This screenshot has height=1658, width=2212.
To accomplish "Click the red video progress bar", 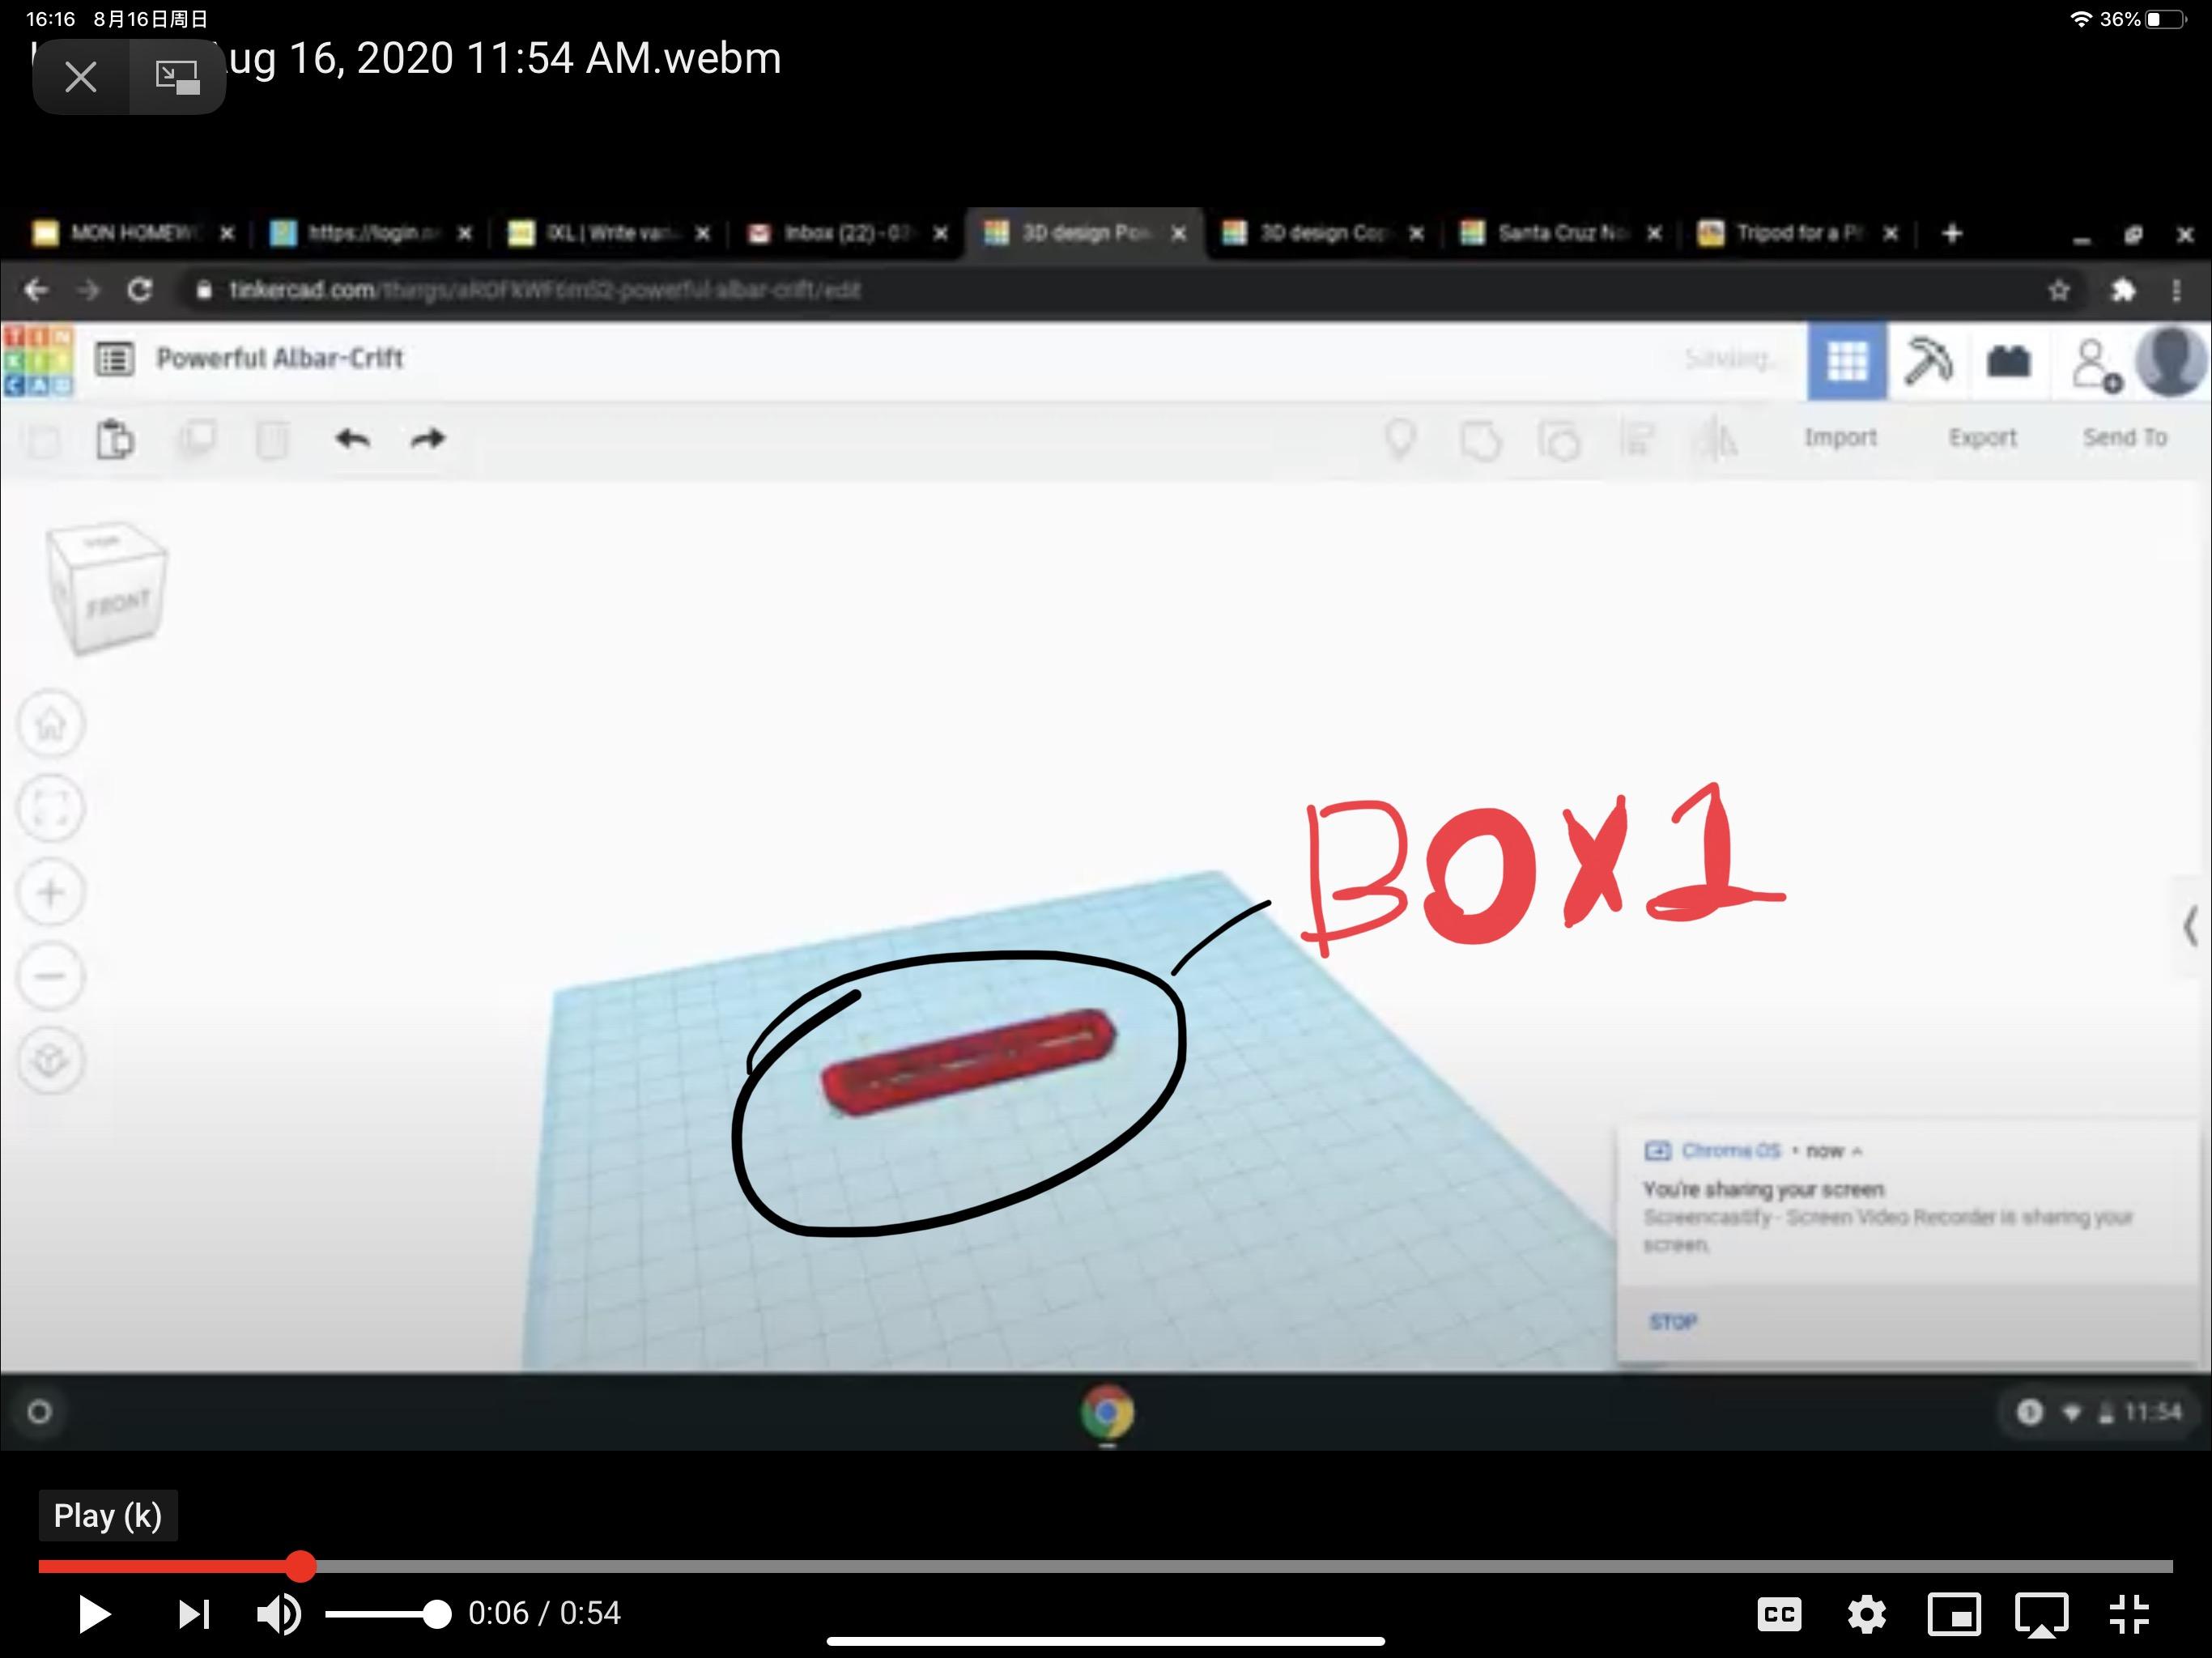I will pos(170,1566).
